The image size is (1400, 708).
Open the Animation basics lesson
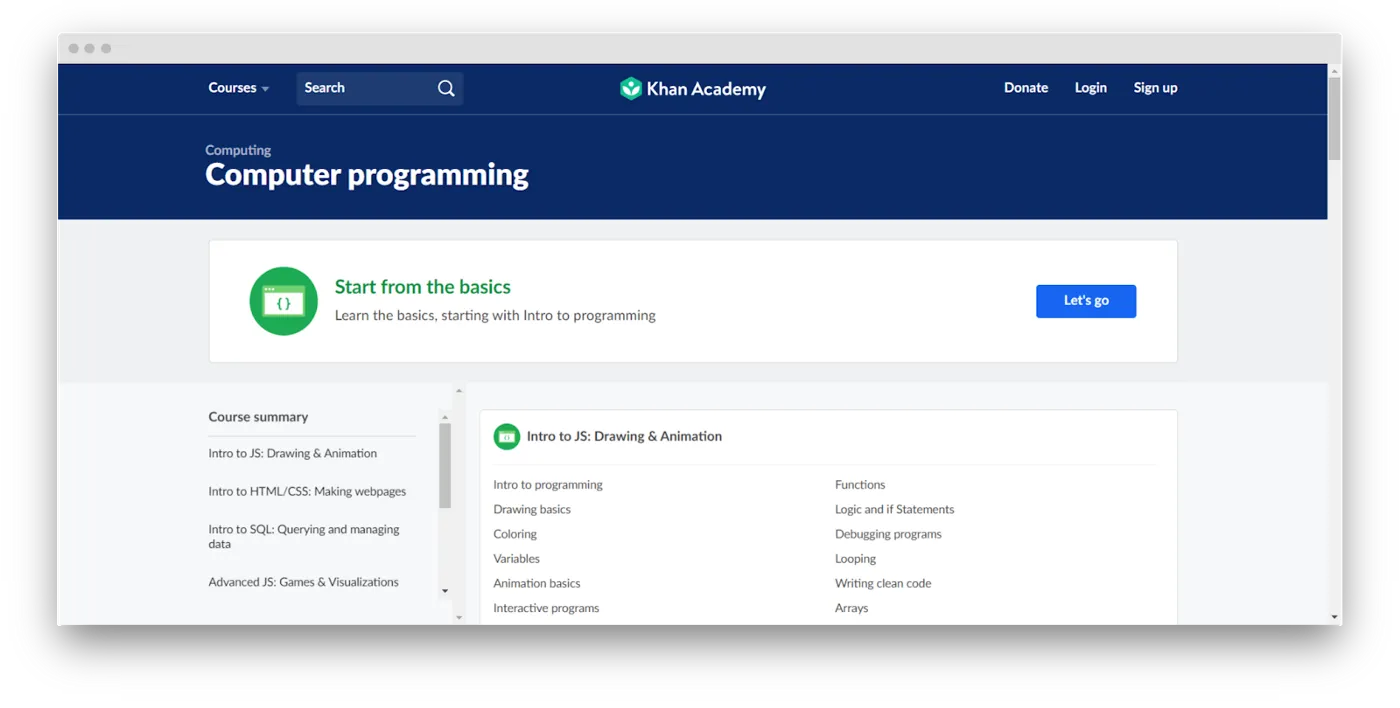(537, 583)
